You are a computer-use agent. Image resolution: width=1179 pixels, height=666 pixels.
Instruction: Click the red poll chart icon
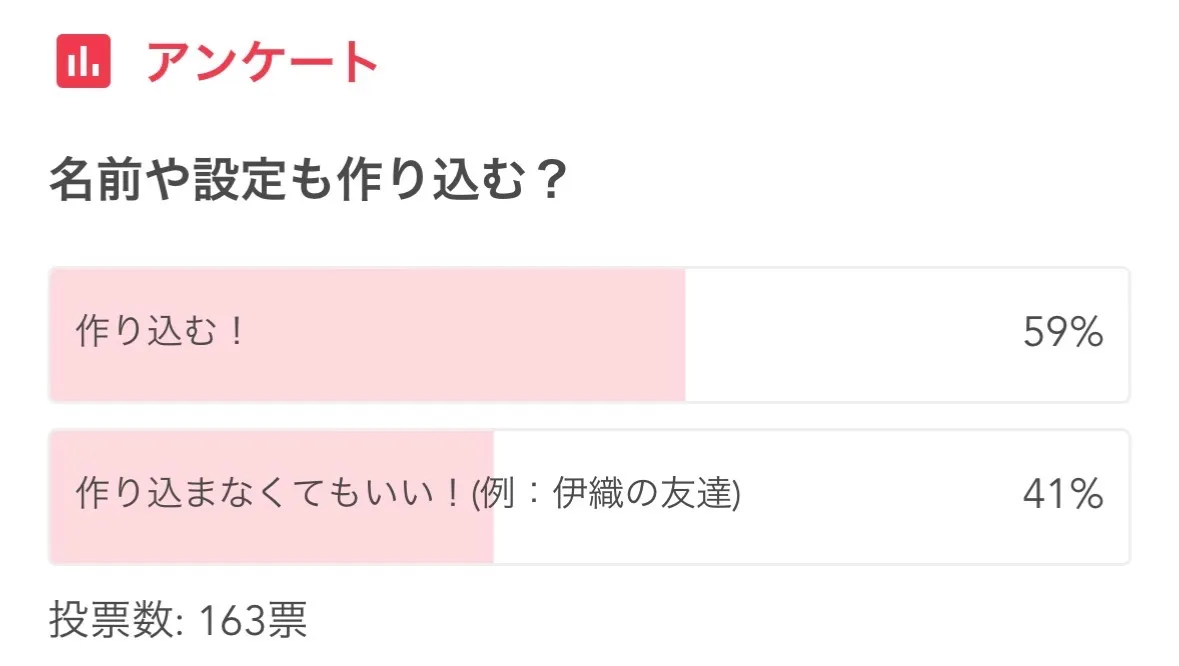coord(83,62)
